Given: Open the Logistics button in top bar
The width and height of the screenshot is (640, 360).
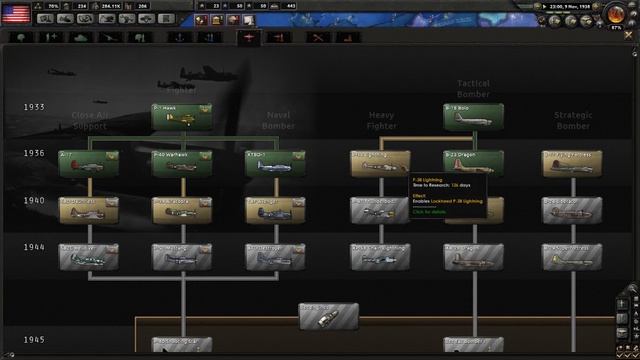Looking at the screenshot, I should (x=167, y=19).
